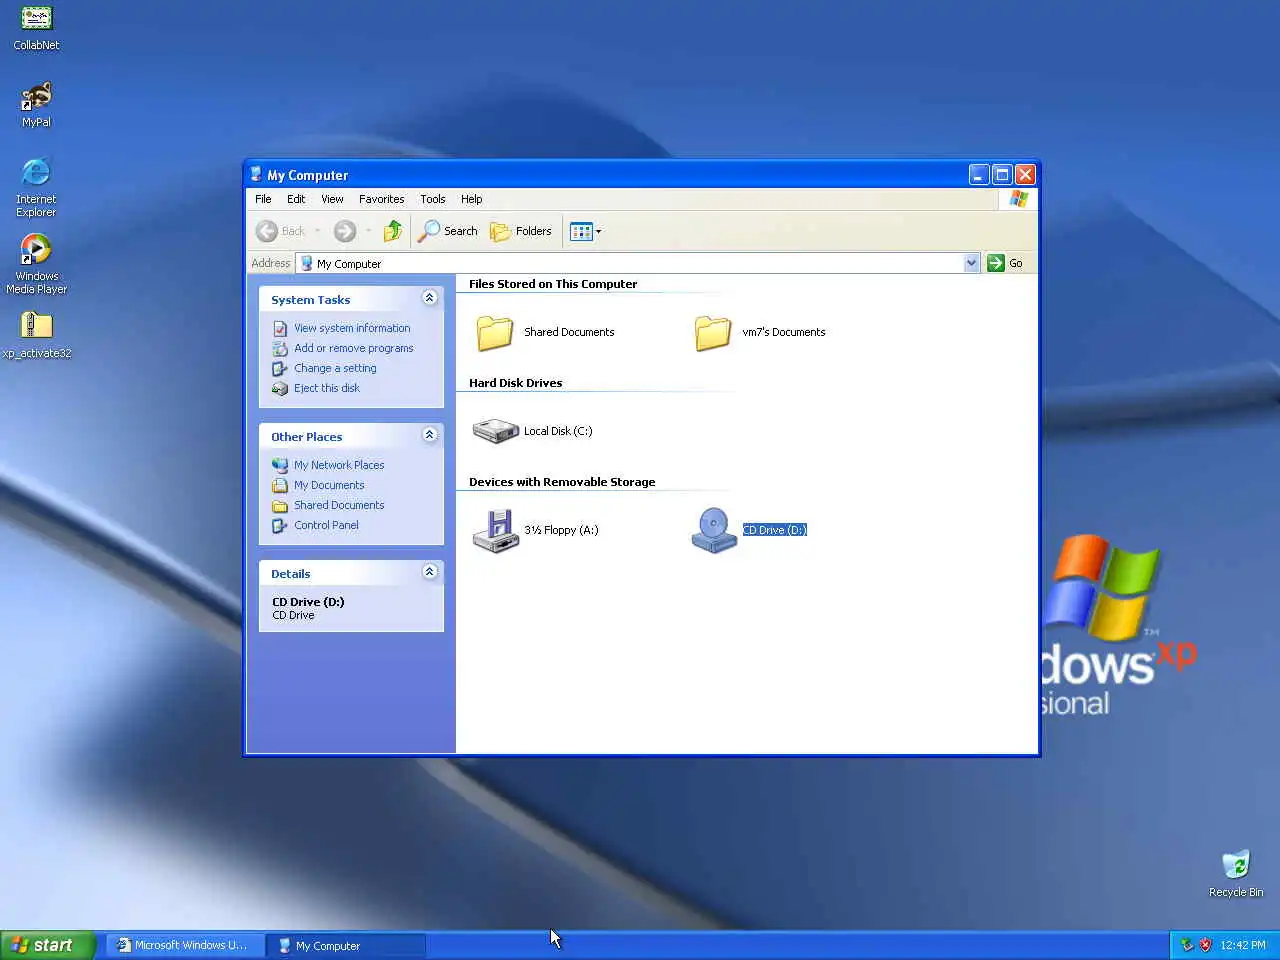The image size is (1280, 960).
Task: Click the view system information icon
Action: (280, 328)
